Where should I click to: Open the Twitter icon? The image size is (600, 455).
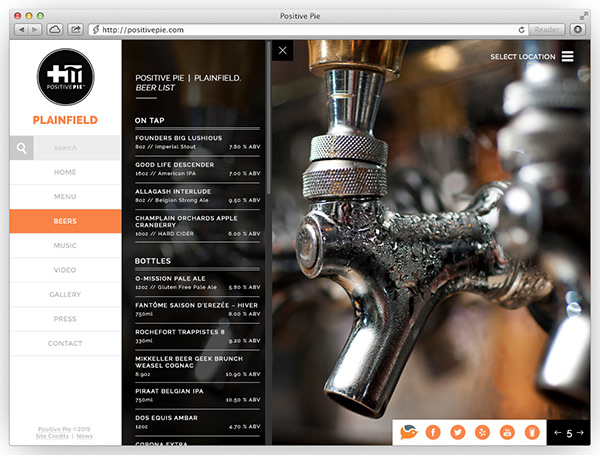coord(458,432)
